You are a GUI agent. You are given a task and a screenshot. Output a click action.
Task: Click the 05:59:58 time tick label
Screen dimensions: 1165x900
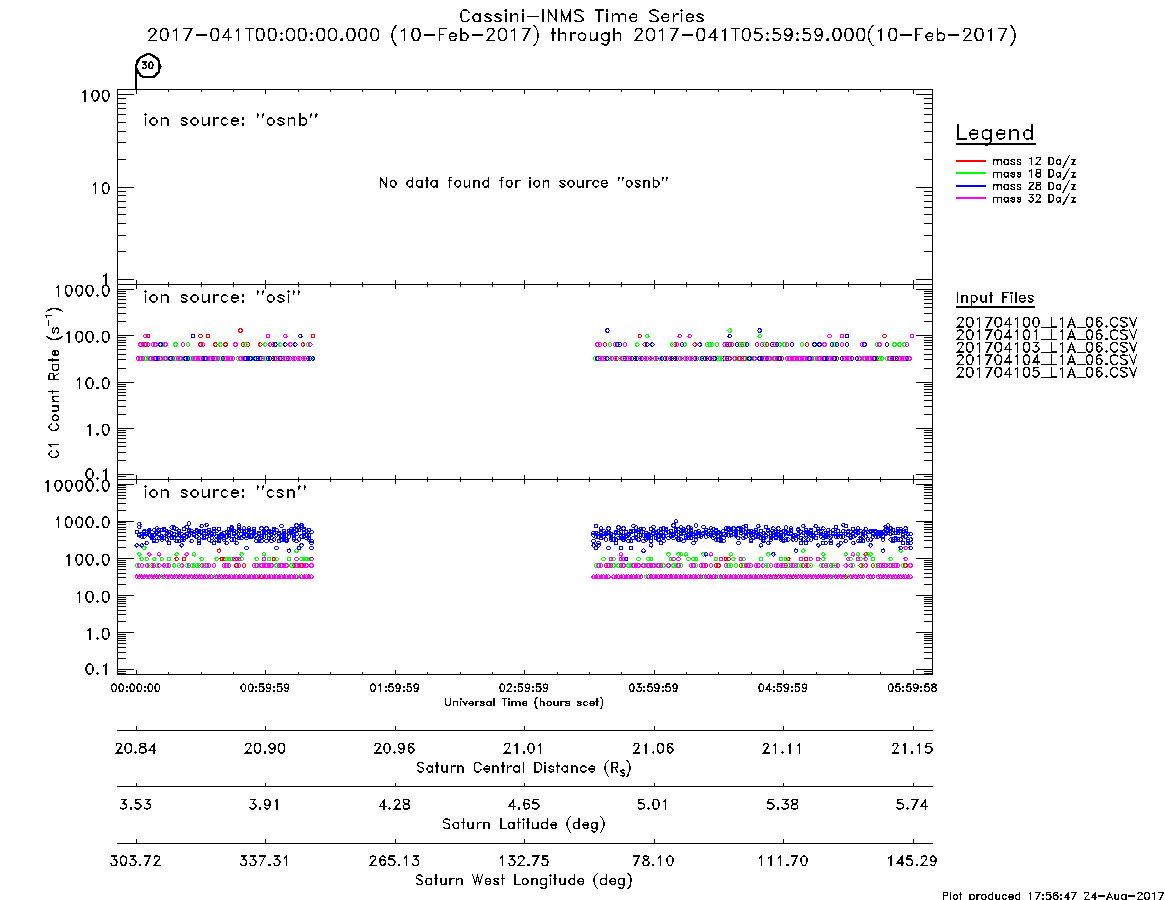[x=912, y=688]
